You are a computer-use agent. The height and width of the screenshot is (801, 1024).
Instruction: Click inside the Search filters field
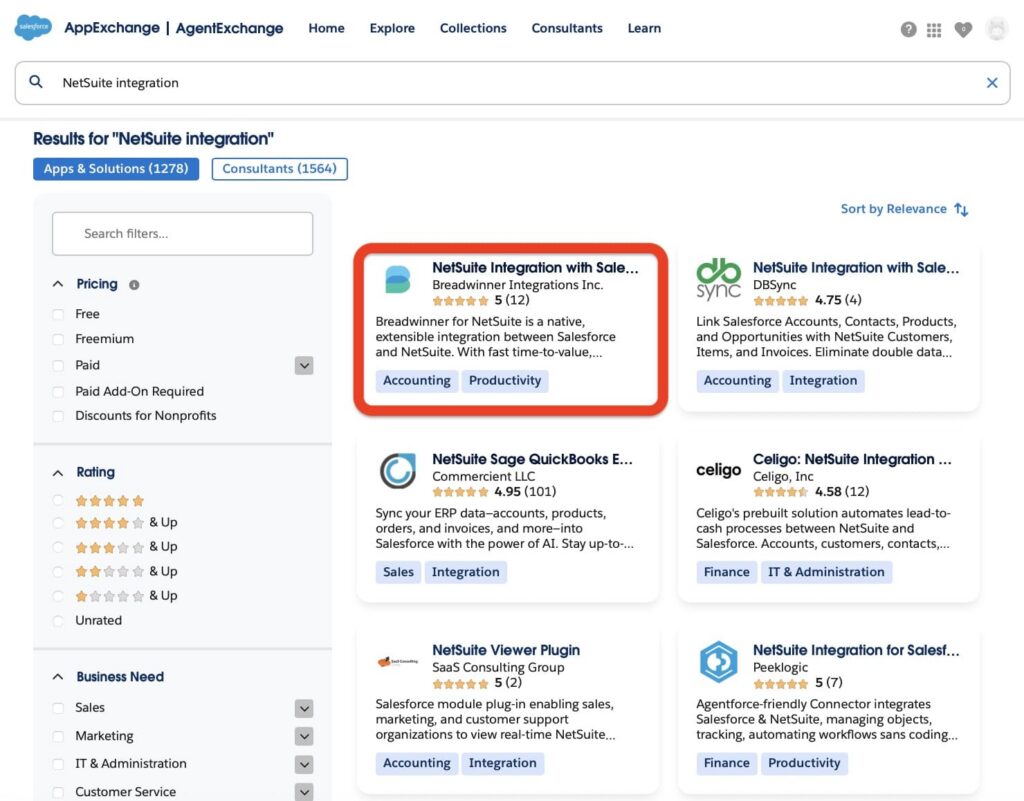[182, 233]
